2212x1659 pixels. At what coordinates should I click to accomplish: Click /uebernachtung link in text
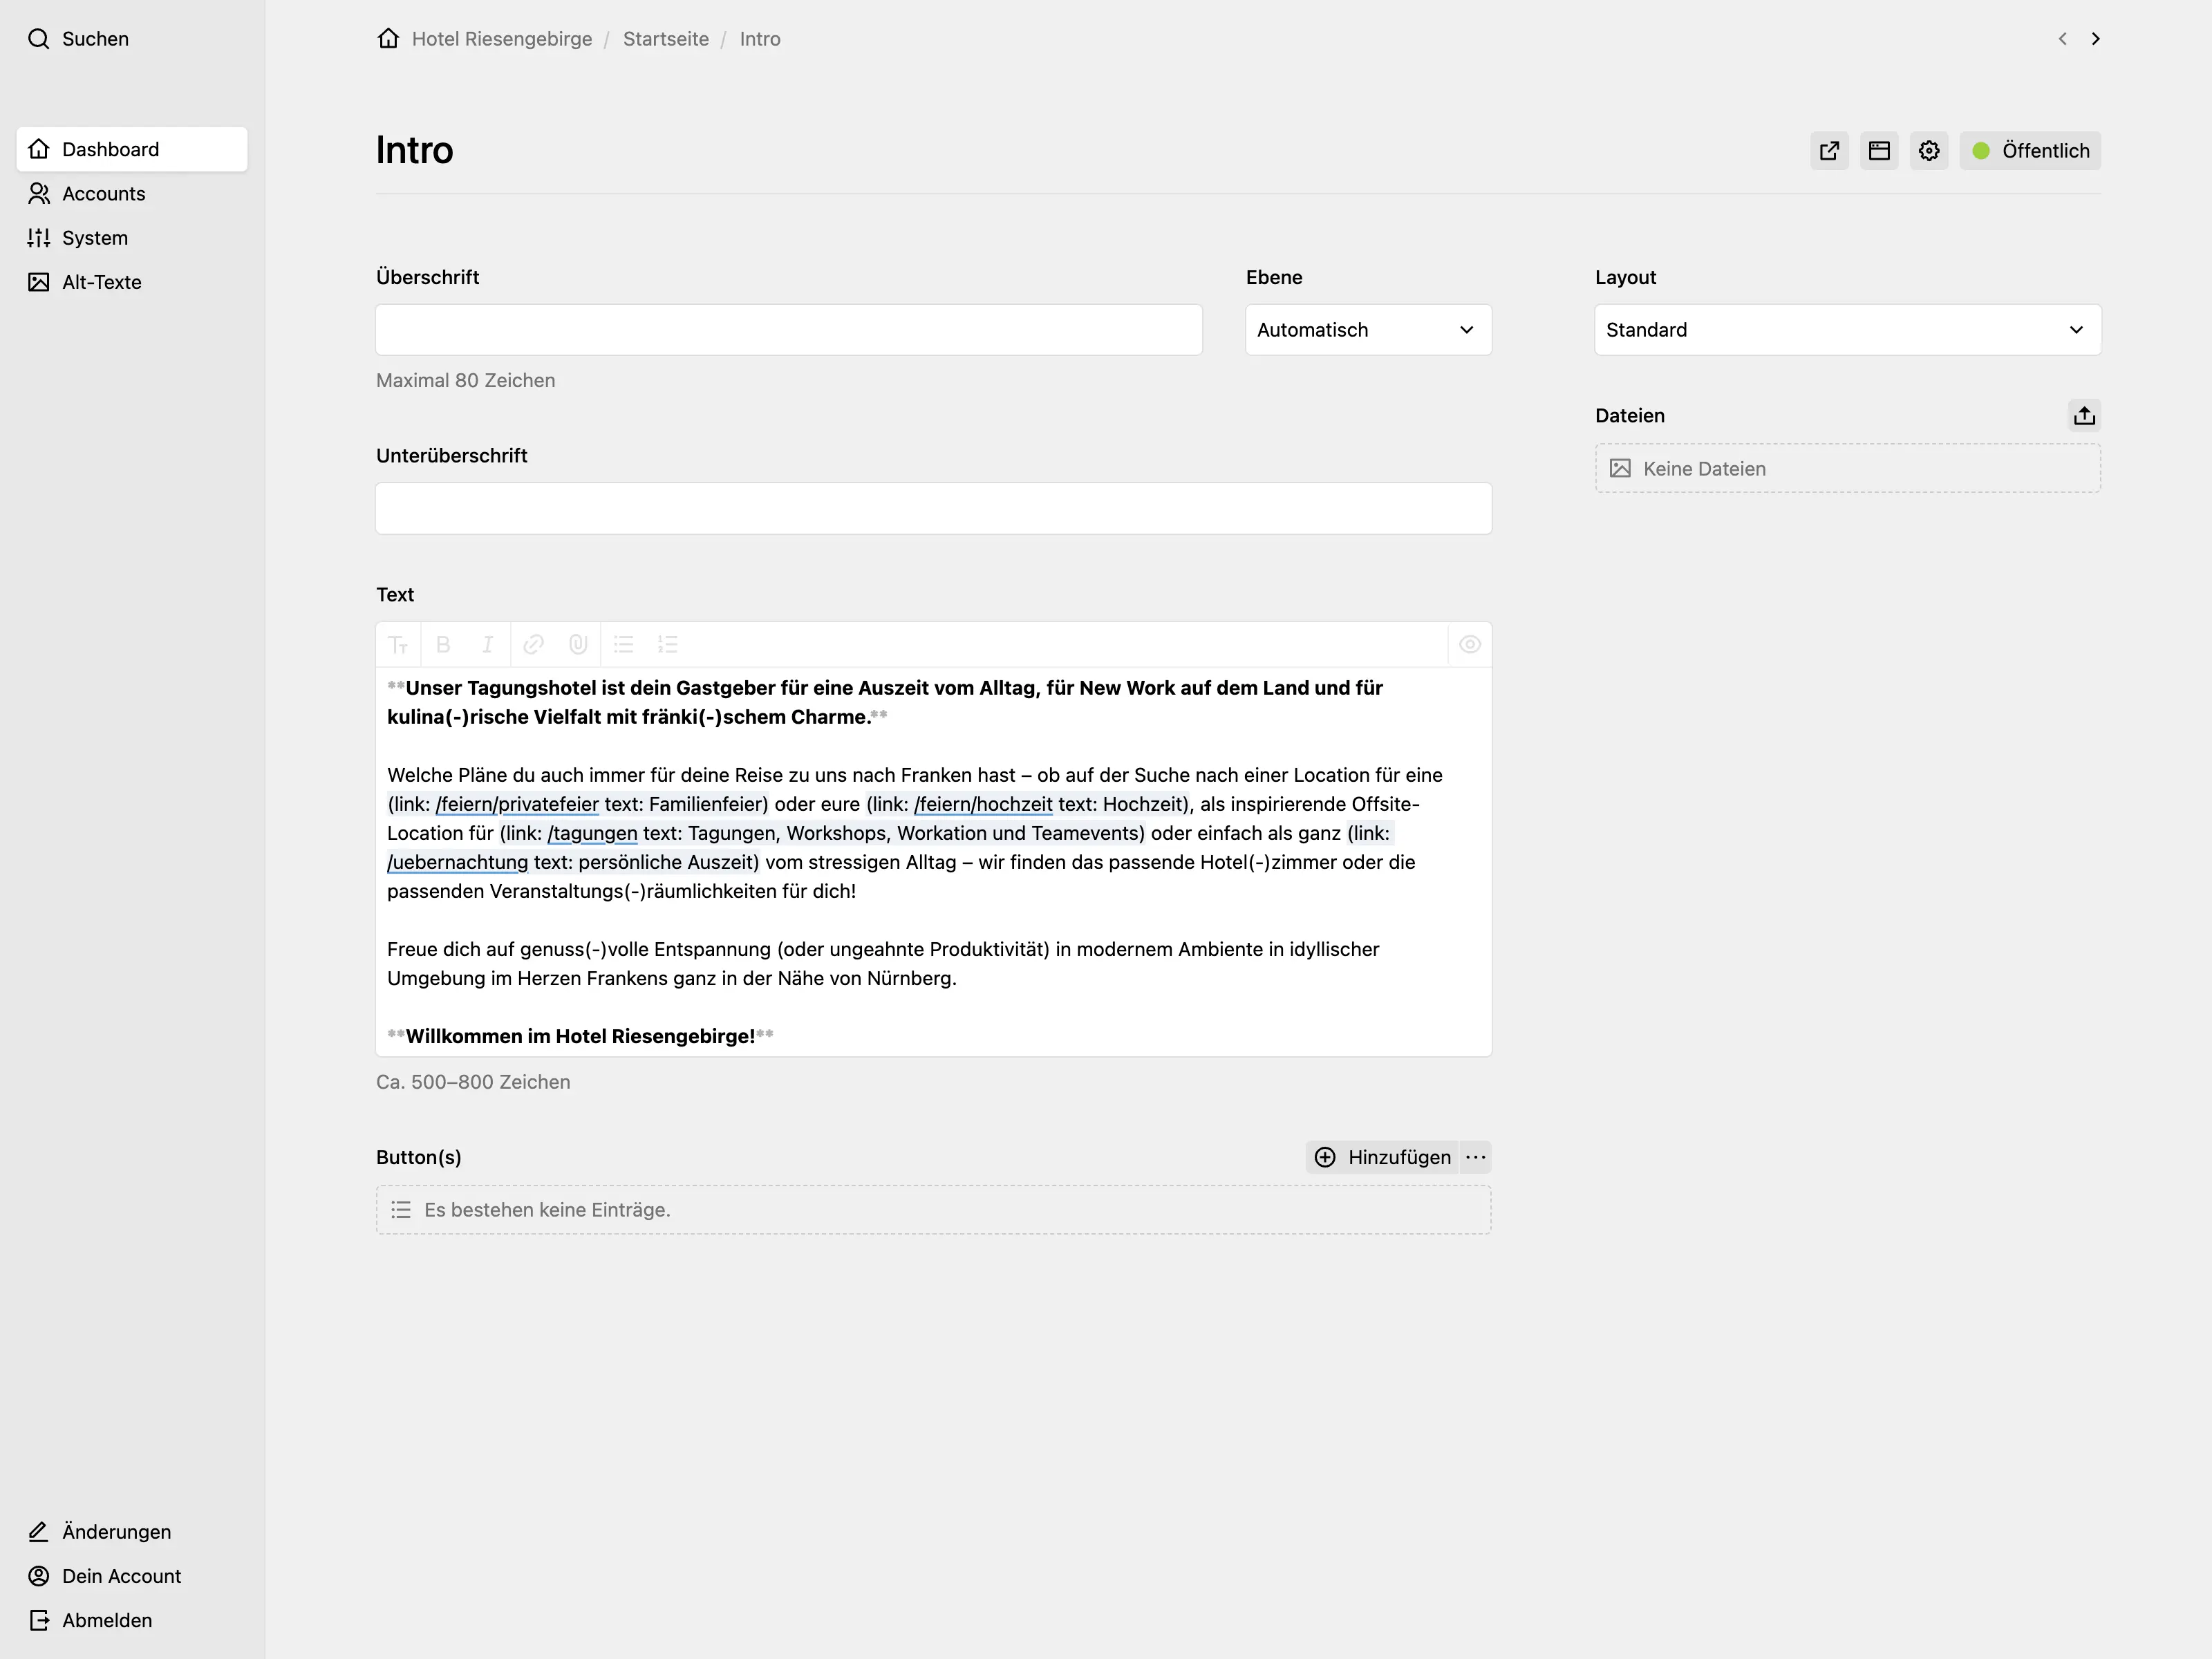457,862
